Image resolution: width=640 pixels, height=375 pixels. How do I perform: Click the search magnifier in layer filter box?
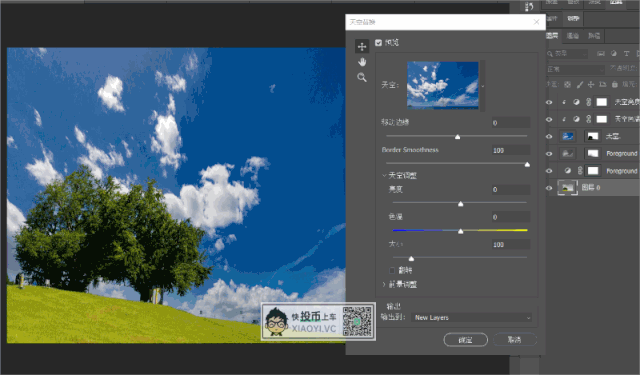pyautogui.click(x=550, y=53)
